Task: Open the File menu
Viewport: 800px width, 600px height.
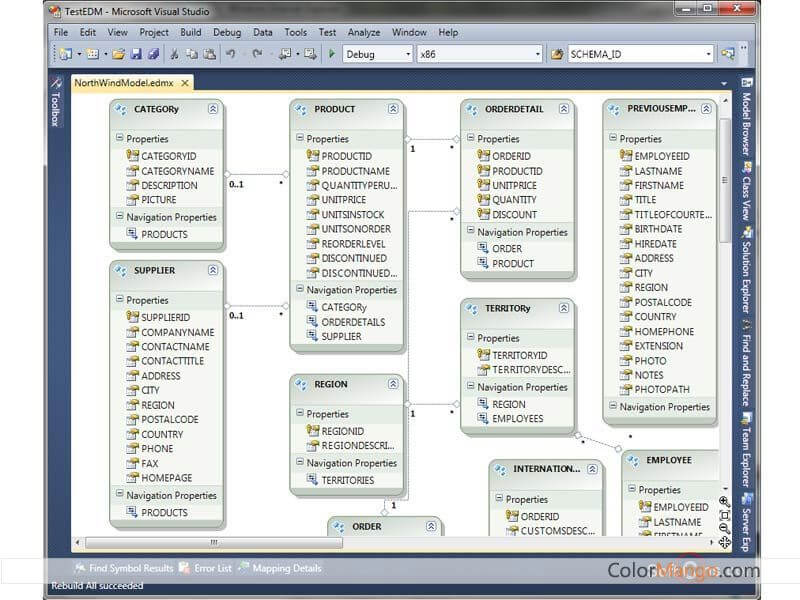Action: (61, 32)
